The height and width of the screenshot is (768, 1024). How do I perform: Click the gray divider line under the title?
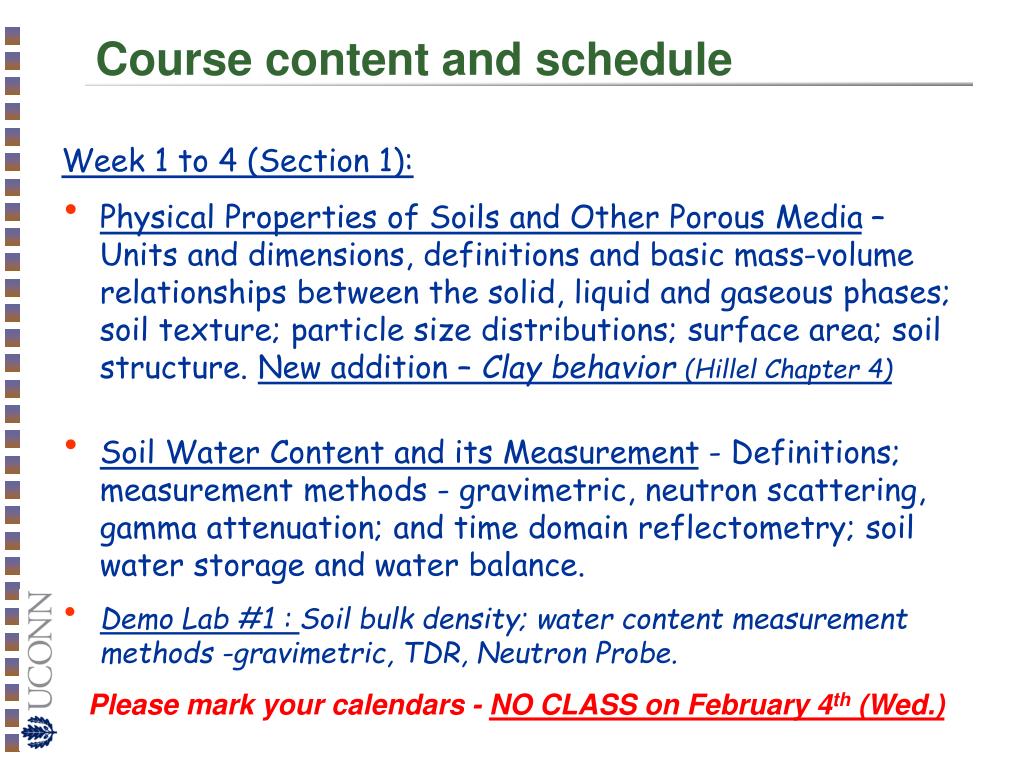529,84
